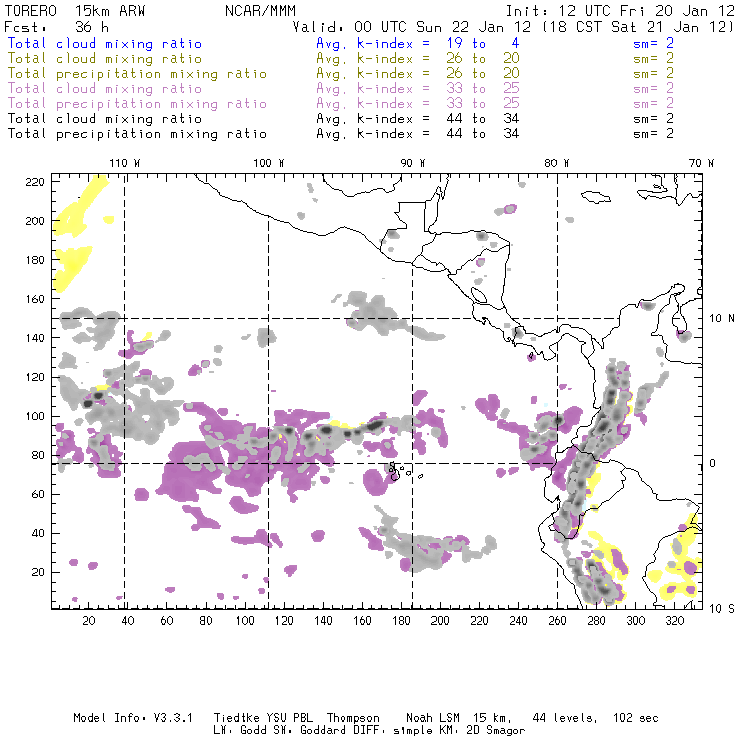Click the 'Tiedtke' scheme label
740x740 pixels.
coord(236,718)
